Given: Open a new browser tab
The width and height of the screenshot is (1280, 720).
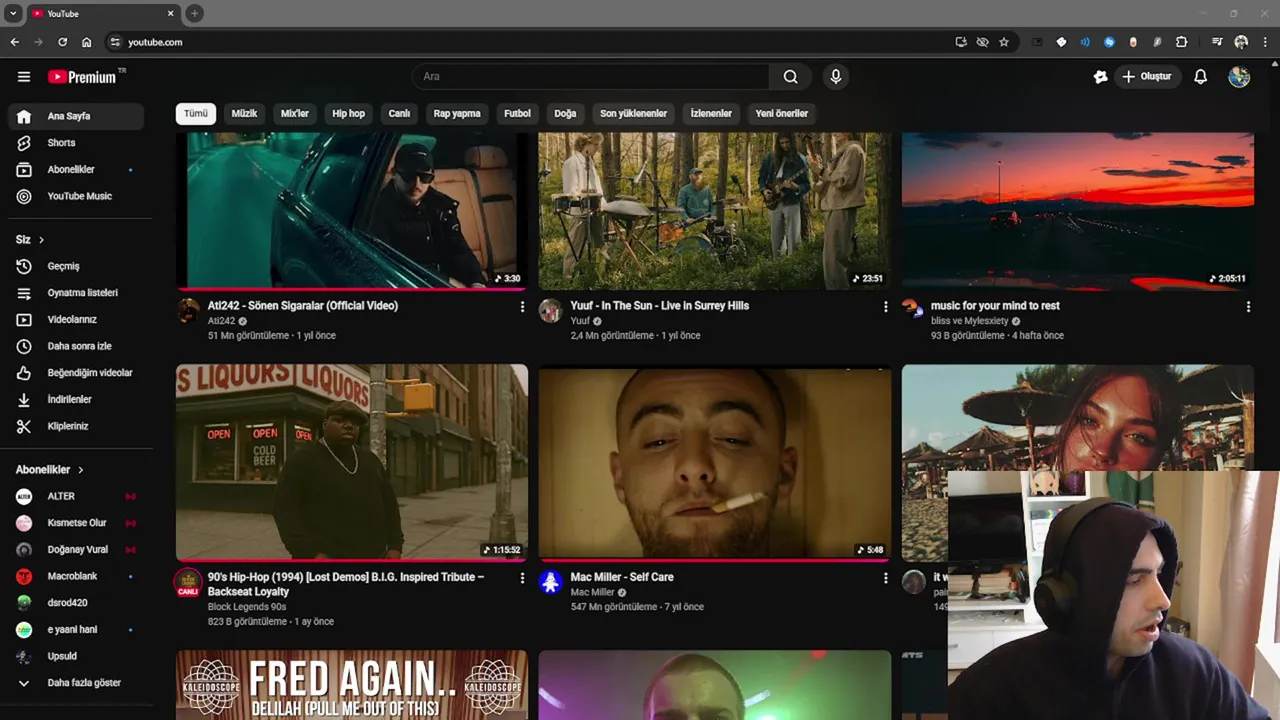Looking at the screenshot, I should [x=194, y=13].
